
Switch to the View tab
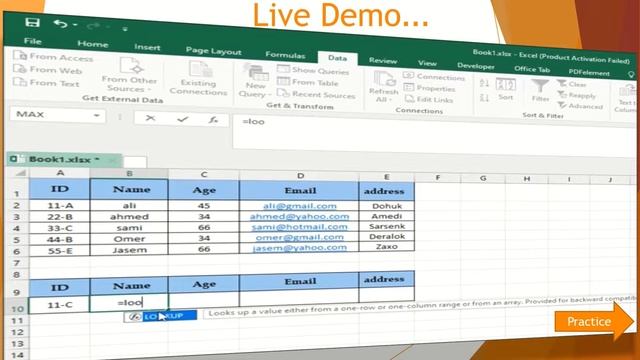tap(427, 63)
